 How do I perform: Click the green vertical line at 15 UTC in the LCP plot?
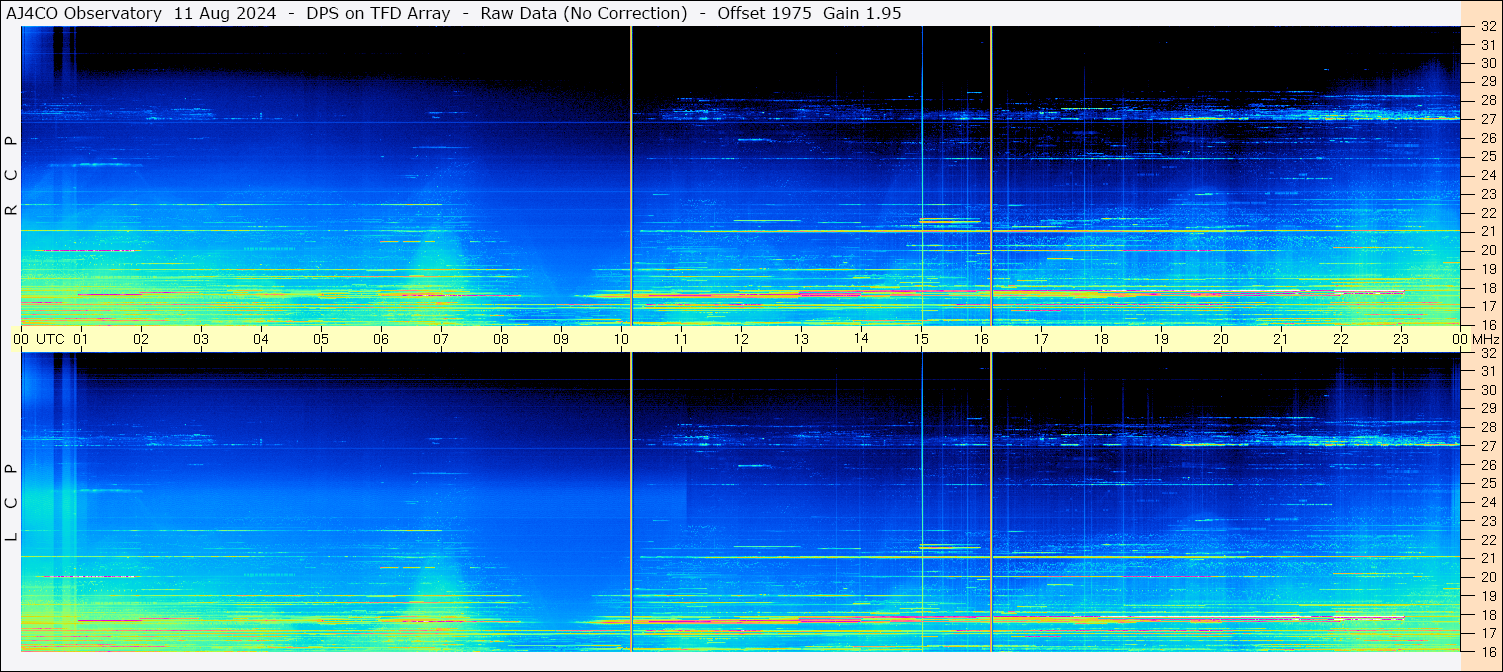pyautogui.click(x=922, y=500)
